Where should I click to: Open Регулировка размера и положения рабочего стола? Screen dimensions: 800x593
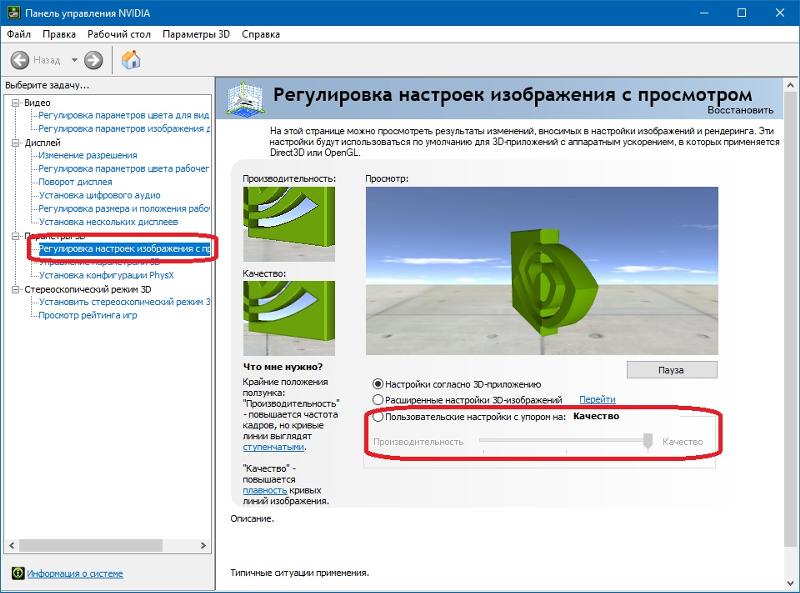tap(124, 208)
